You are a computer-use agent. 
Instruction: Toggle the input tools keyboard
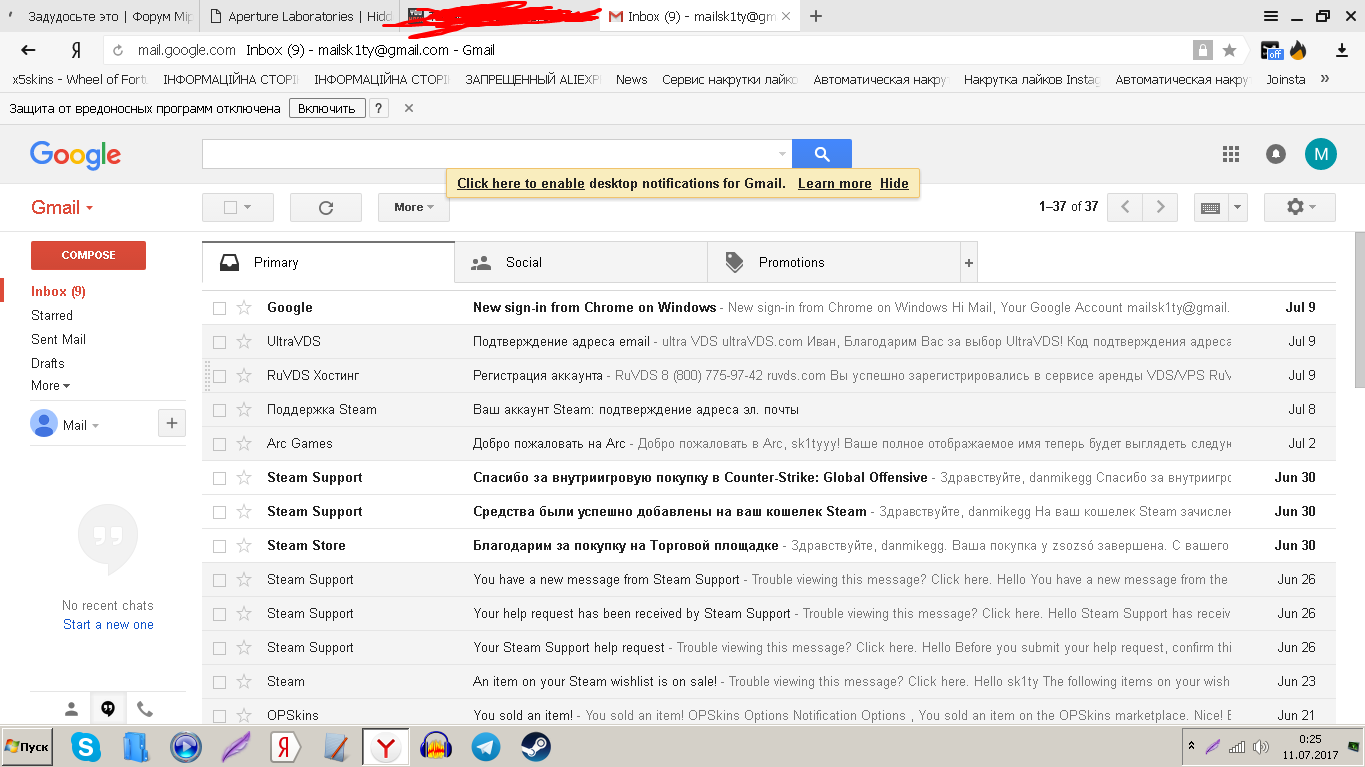point(1210,207)
